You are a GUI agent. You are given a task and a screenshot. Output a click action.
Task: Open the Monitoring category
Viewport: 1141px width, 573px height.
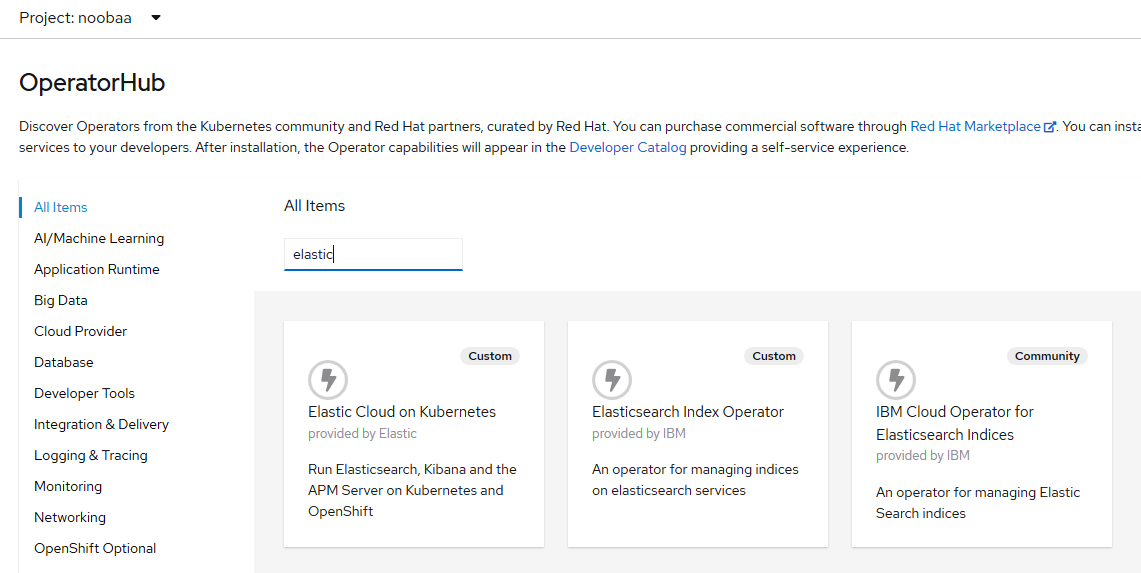click(x=68, y=486)
